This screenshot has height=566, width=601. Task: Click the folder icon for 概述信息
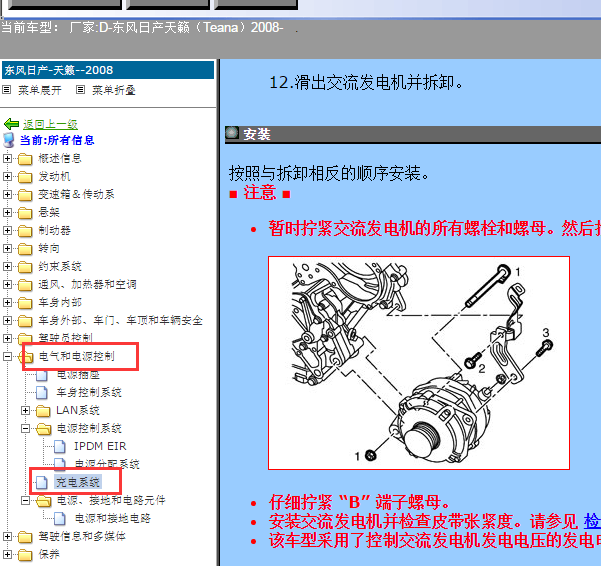point(25,159)
